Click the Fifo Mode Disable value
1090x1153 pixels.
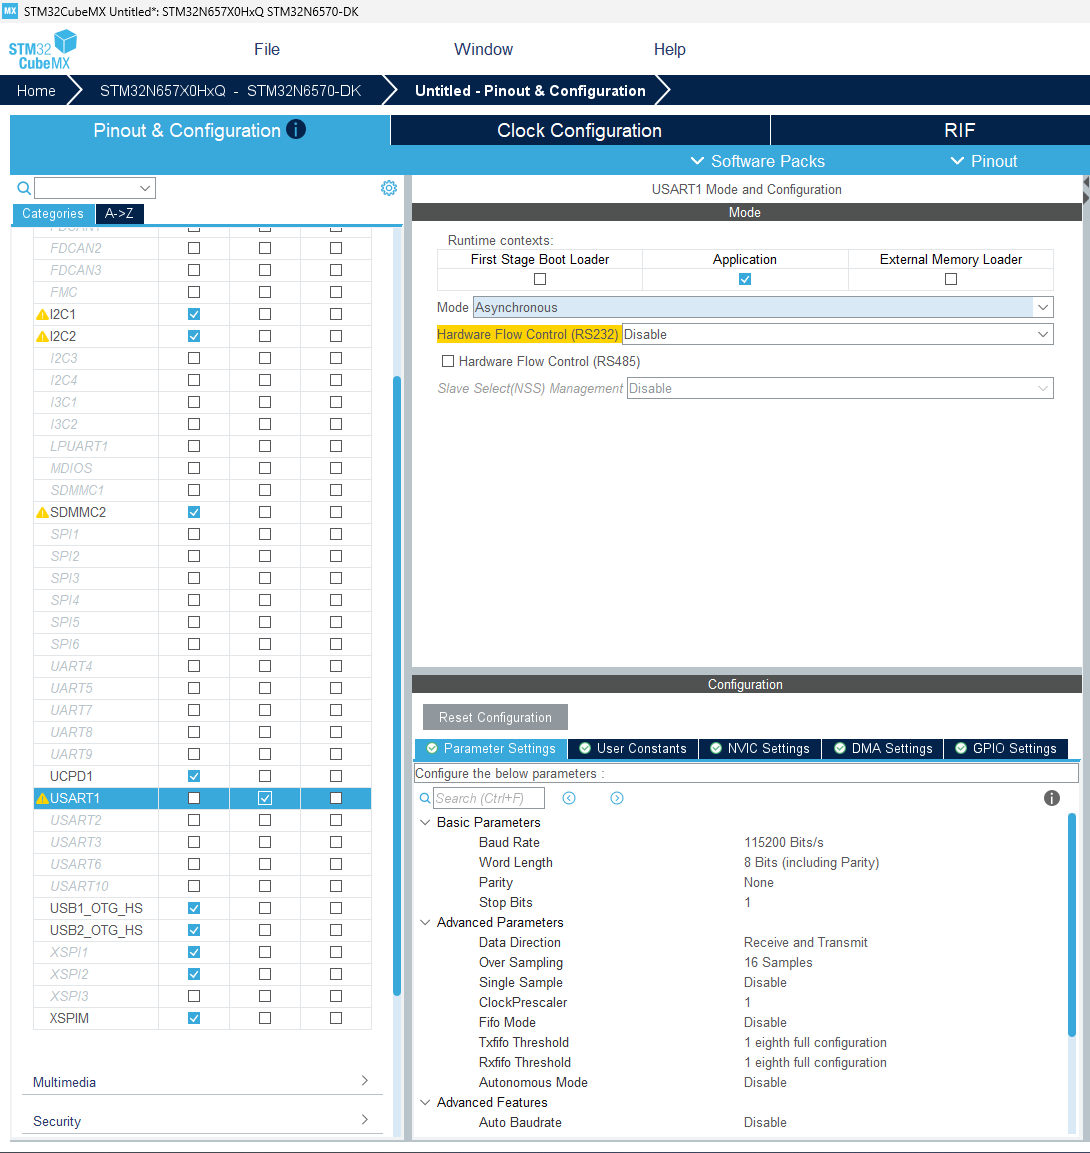[765, 1023]
